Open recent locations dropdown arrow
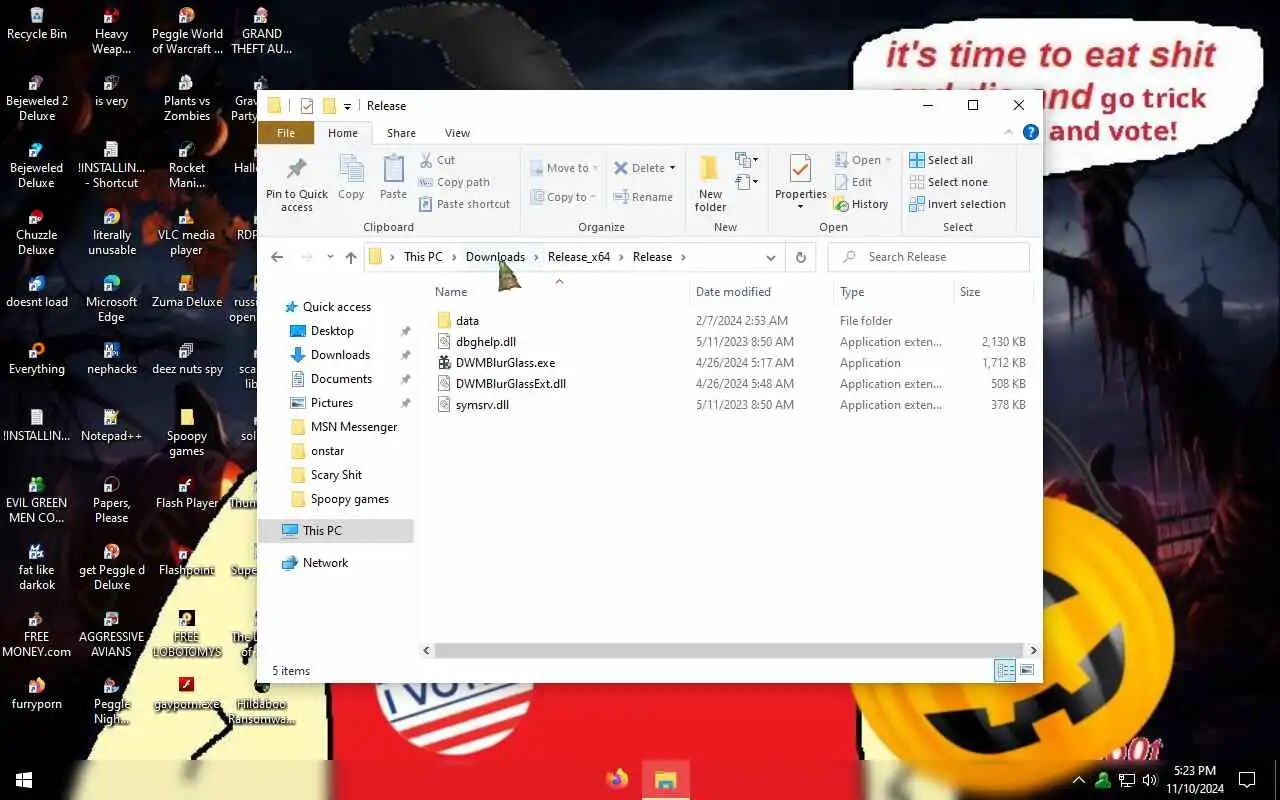This screenshot has width=1280, height=800. tap(331, 257)
